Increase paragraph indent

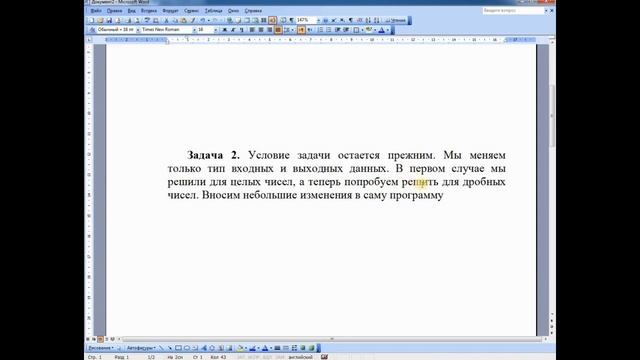tap(346, 30)
